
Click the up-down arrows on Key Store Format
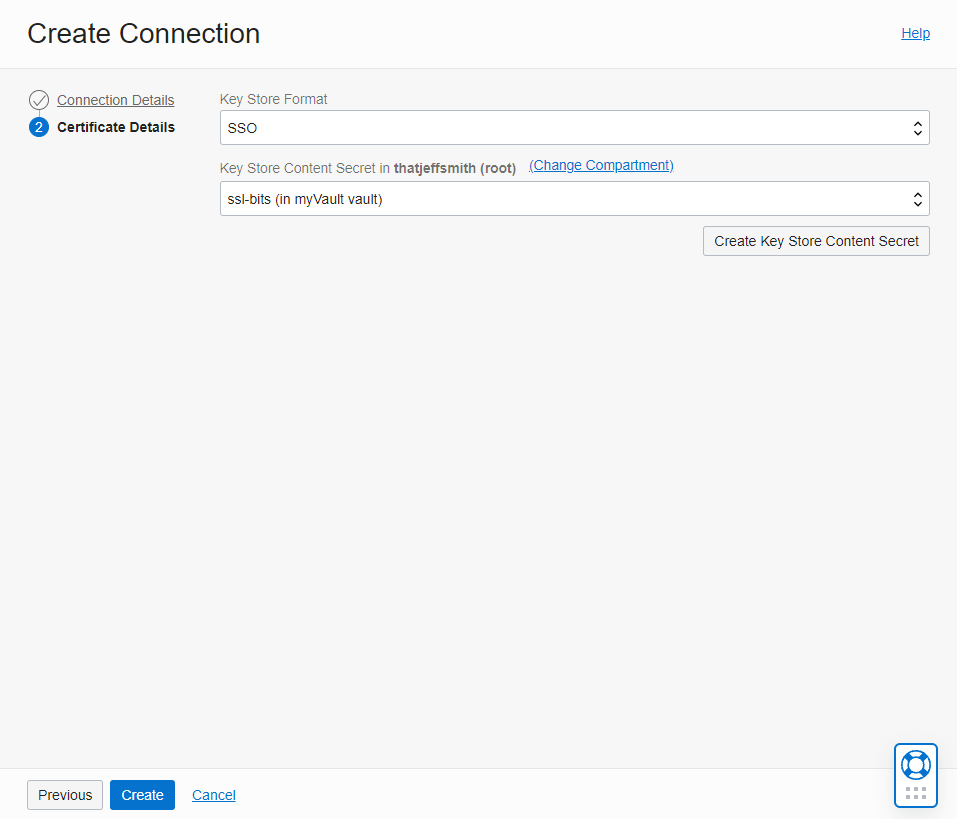point(917,128)
